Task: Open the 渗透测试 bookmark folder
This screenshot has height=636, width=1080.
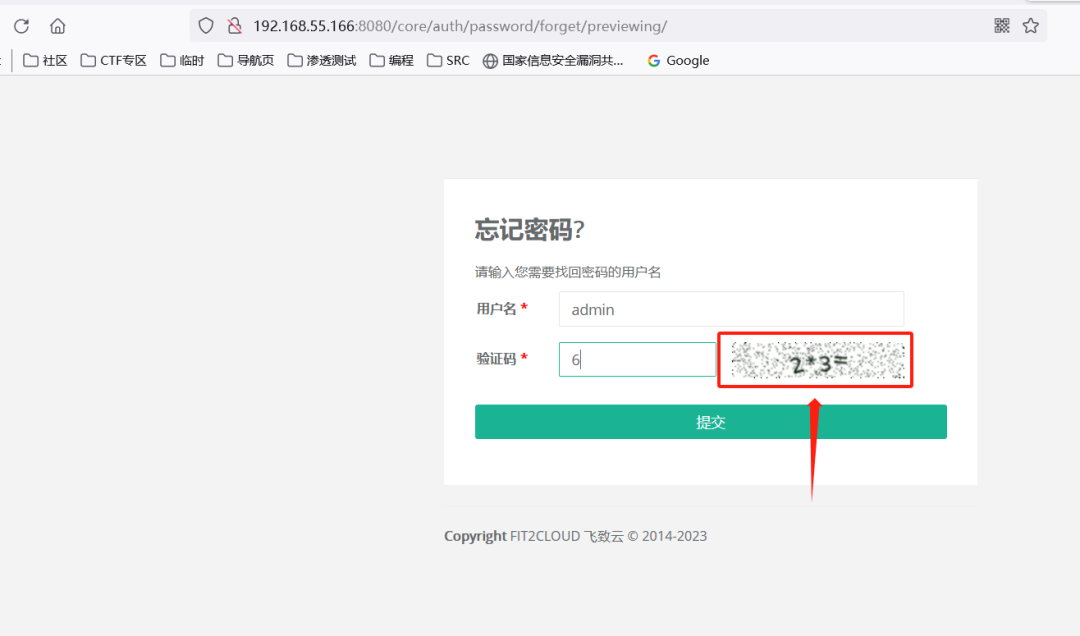Action: pos(321,60)
